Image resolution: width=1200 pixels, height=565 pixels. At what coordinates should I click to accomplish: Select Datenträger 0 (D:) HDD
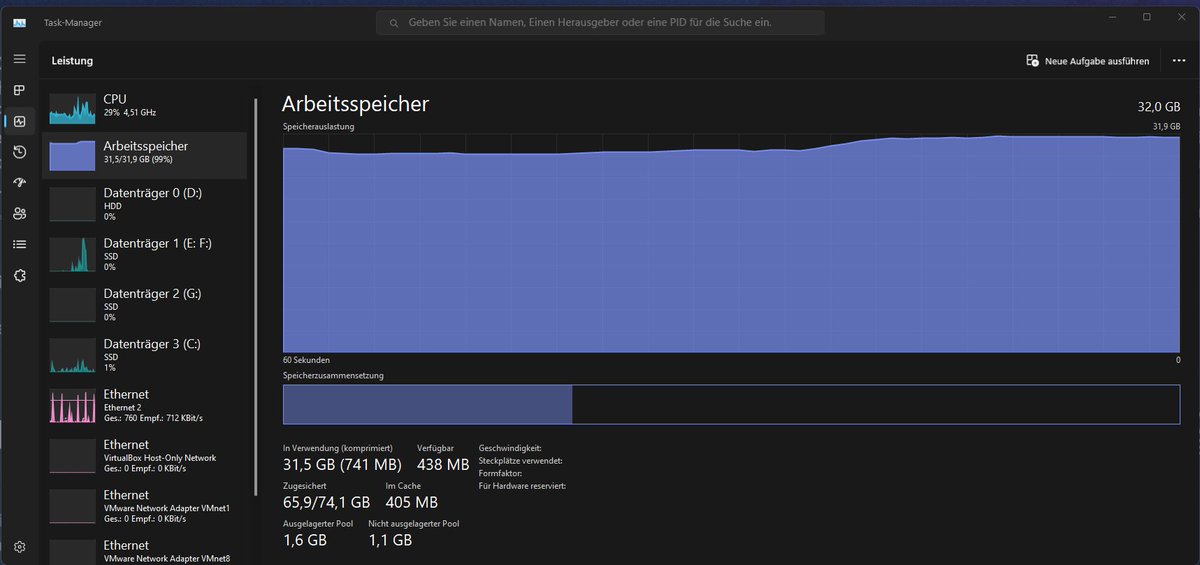[x=144, y=204]
